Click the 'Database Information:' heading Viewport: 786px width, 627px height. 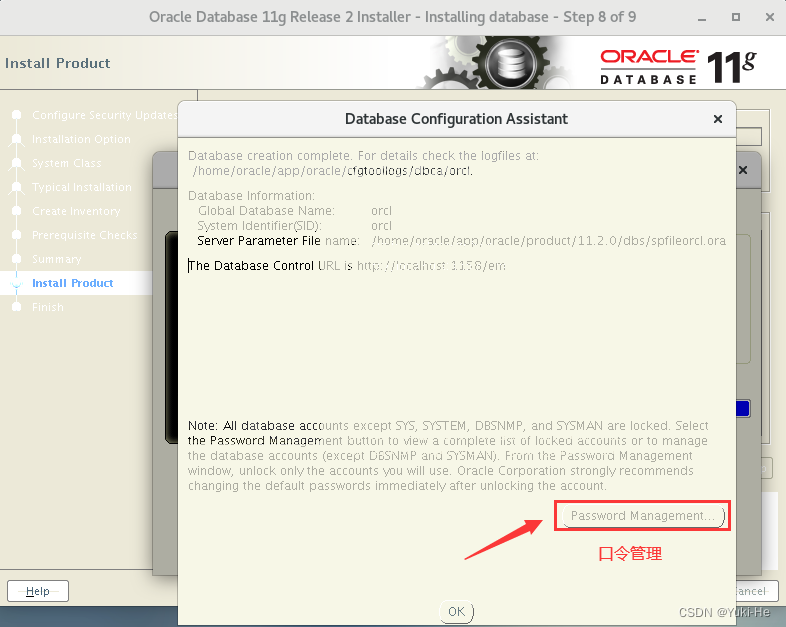coord(251,195)
